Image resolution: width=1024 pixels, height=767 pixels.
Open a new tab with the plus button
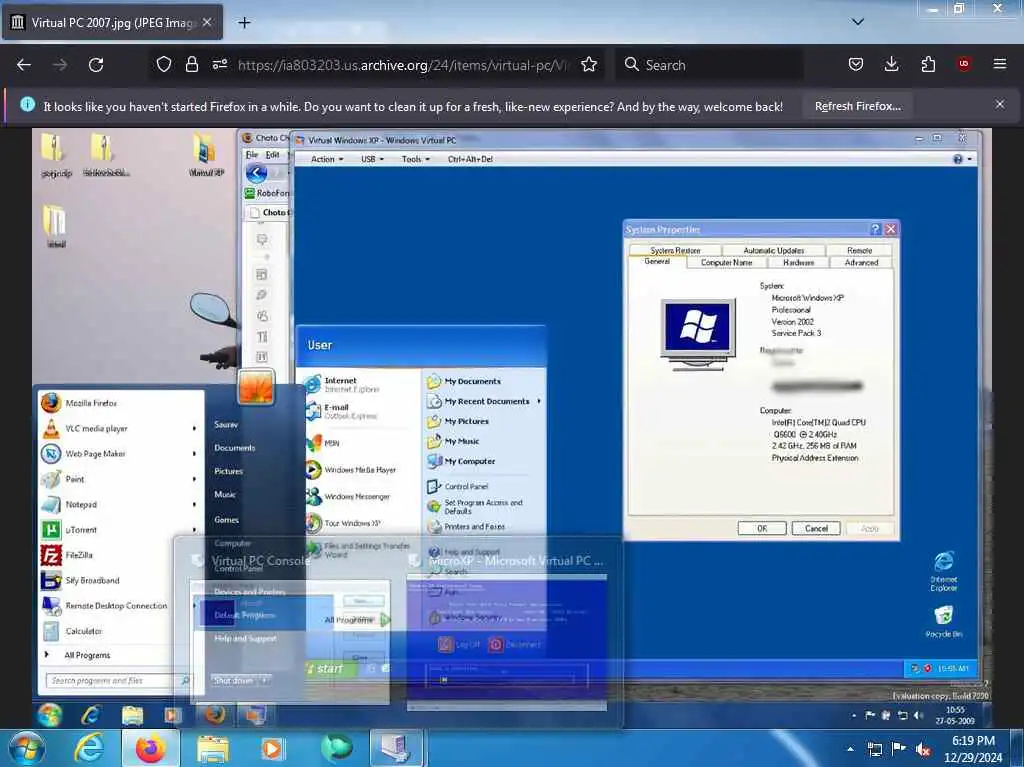(x=244, y=23)
